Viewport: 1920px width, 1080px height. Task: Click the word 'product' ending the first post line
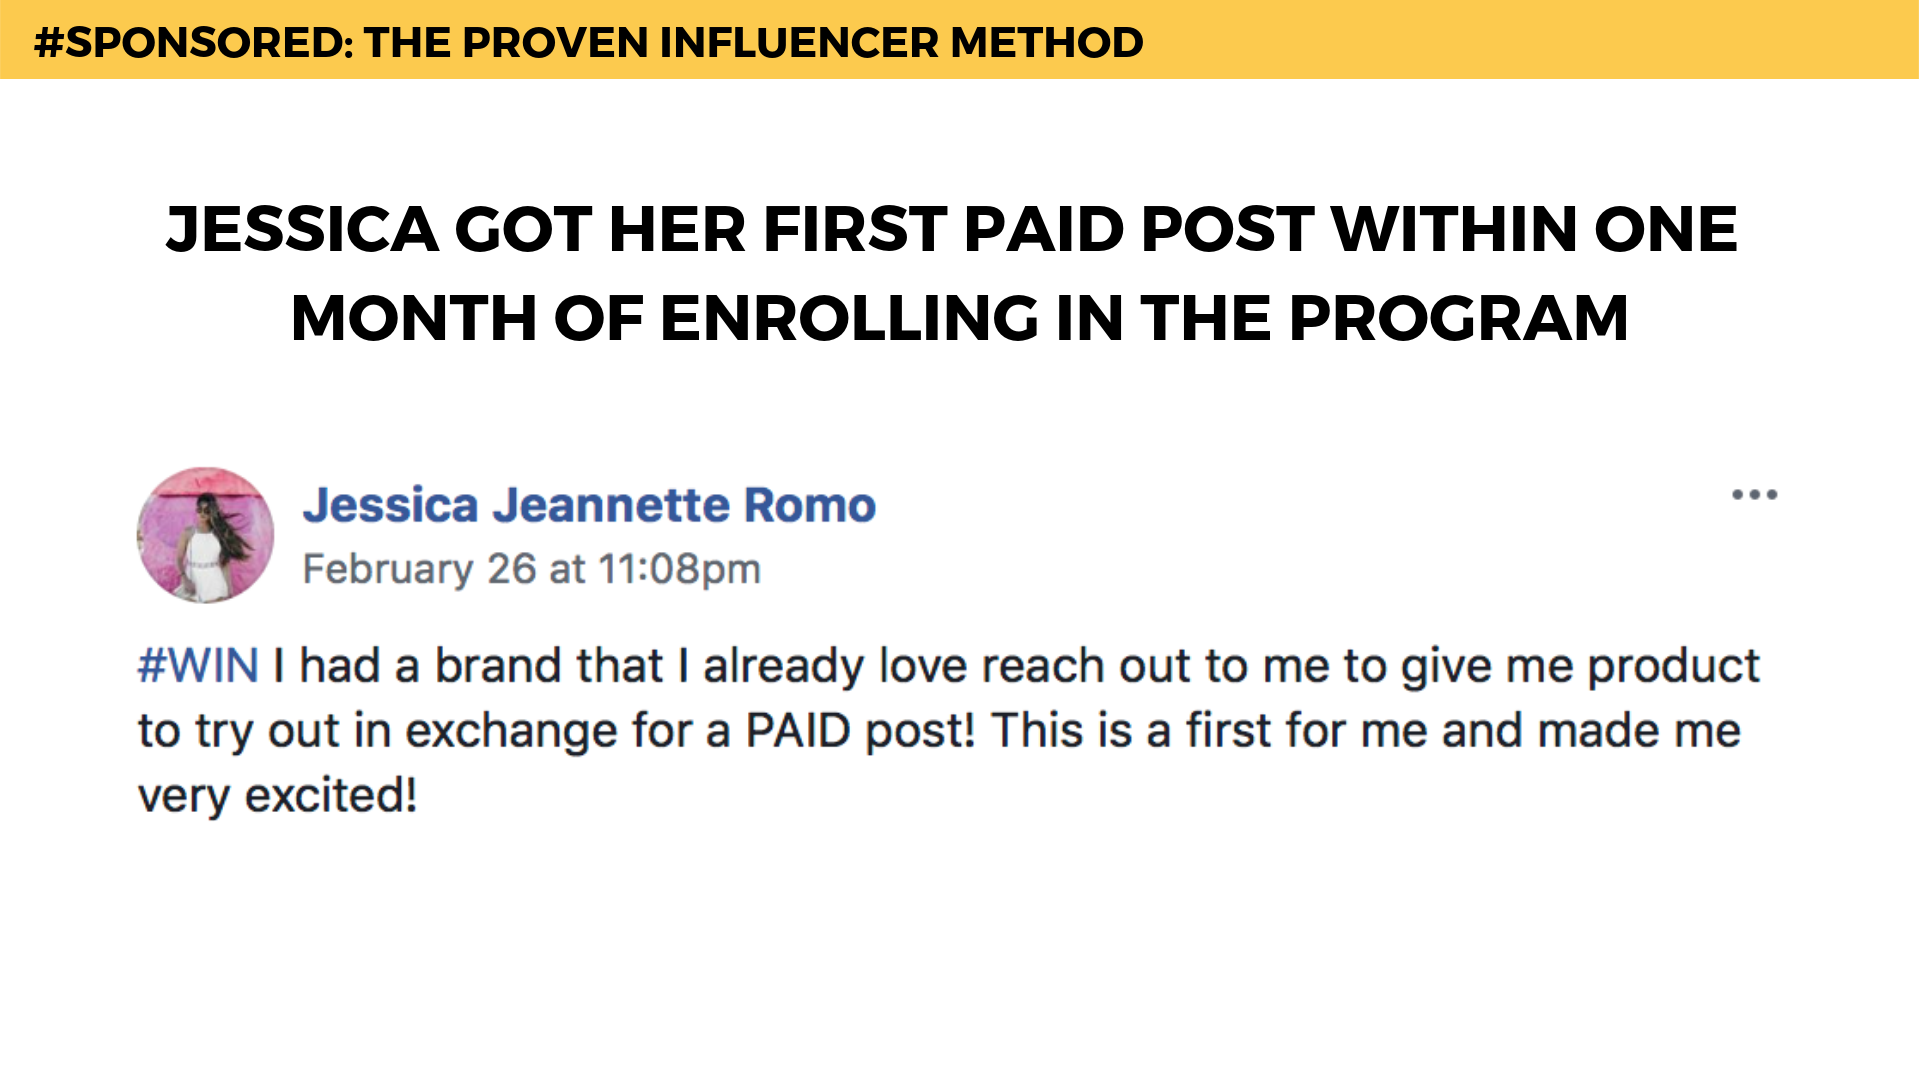coord(1673,666)
